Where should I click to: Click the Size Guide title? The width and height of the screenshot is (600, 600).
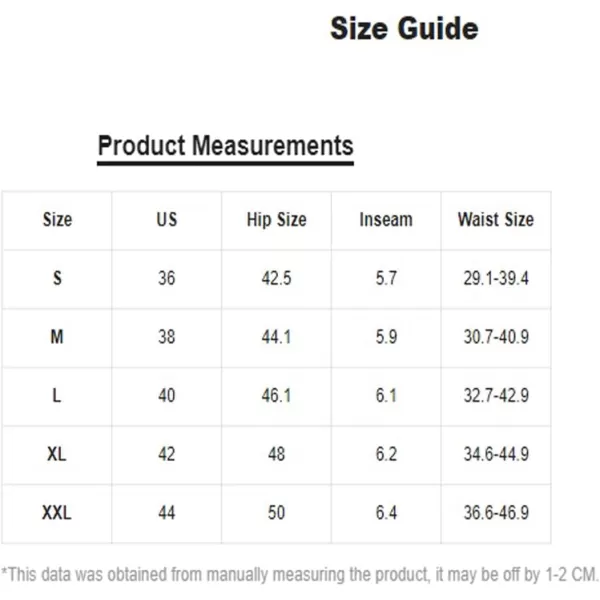pyautogui.click(x=404, y=29)
